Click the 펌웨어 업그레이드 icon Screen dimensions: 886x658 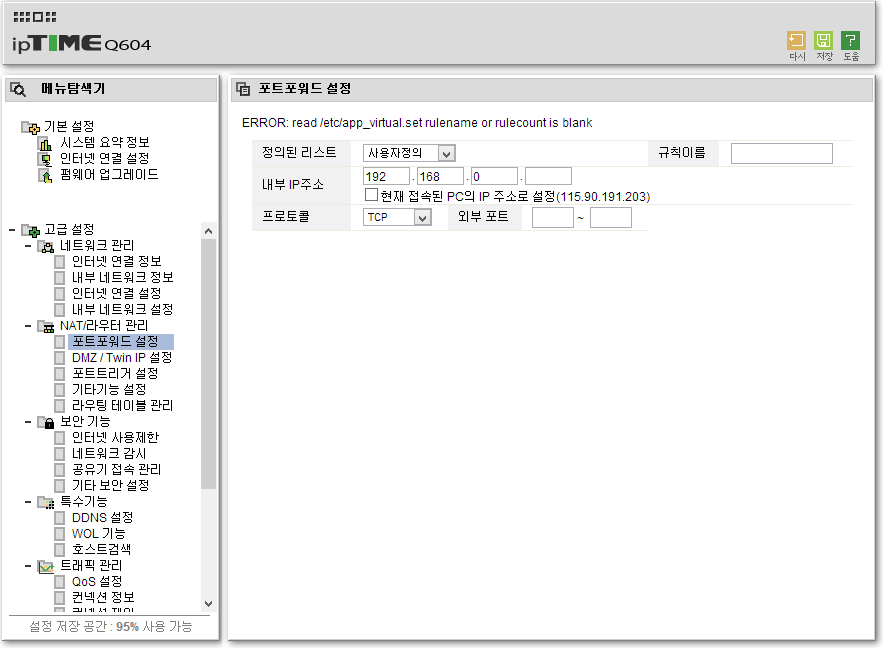pos(45,176)
